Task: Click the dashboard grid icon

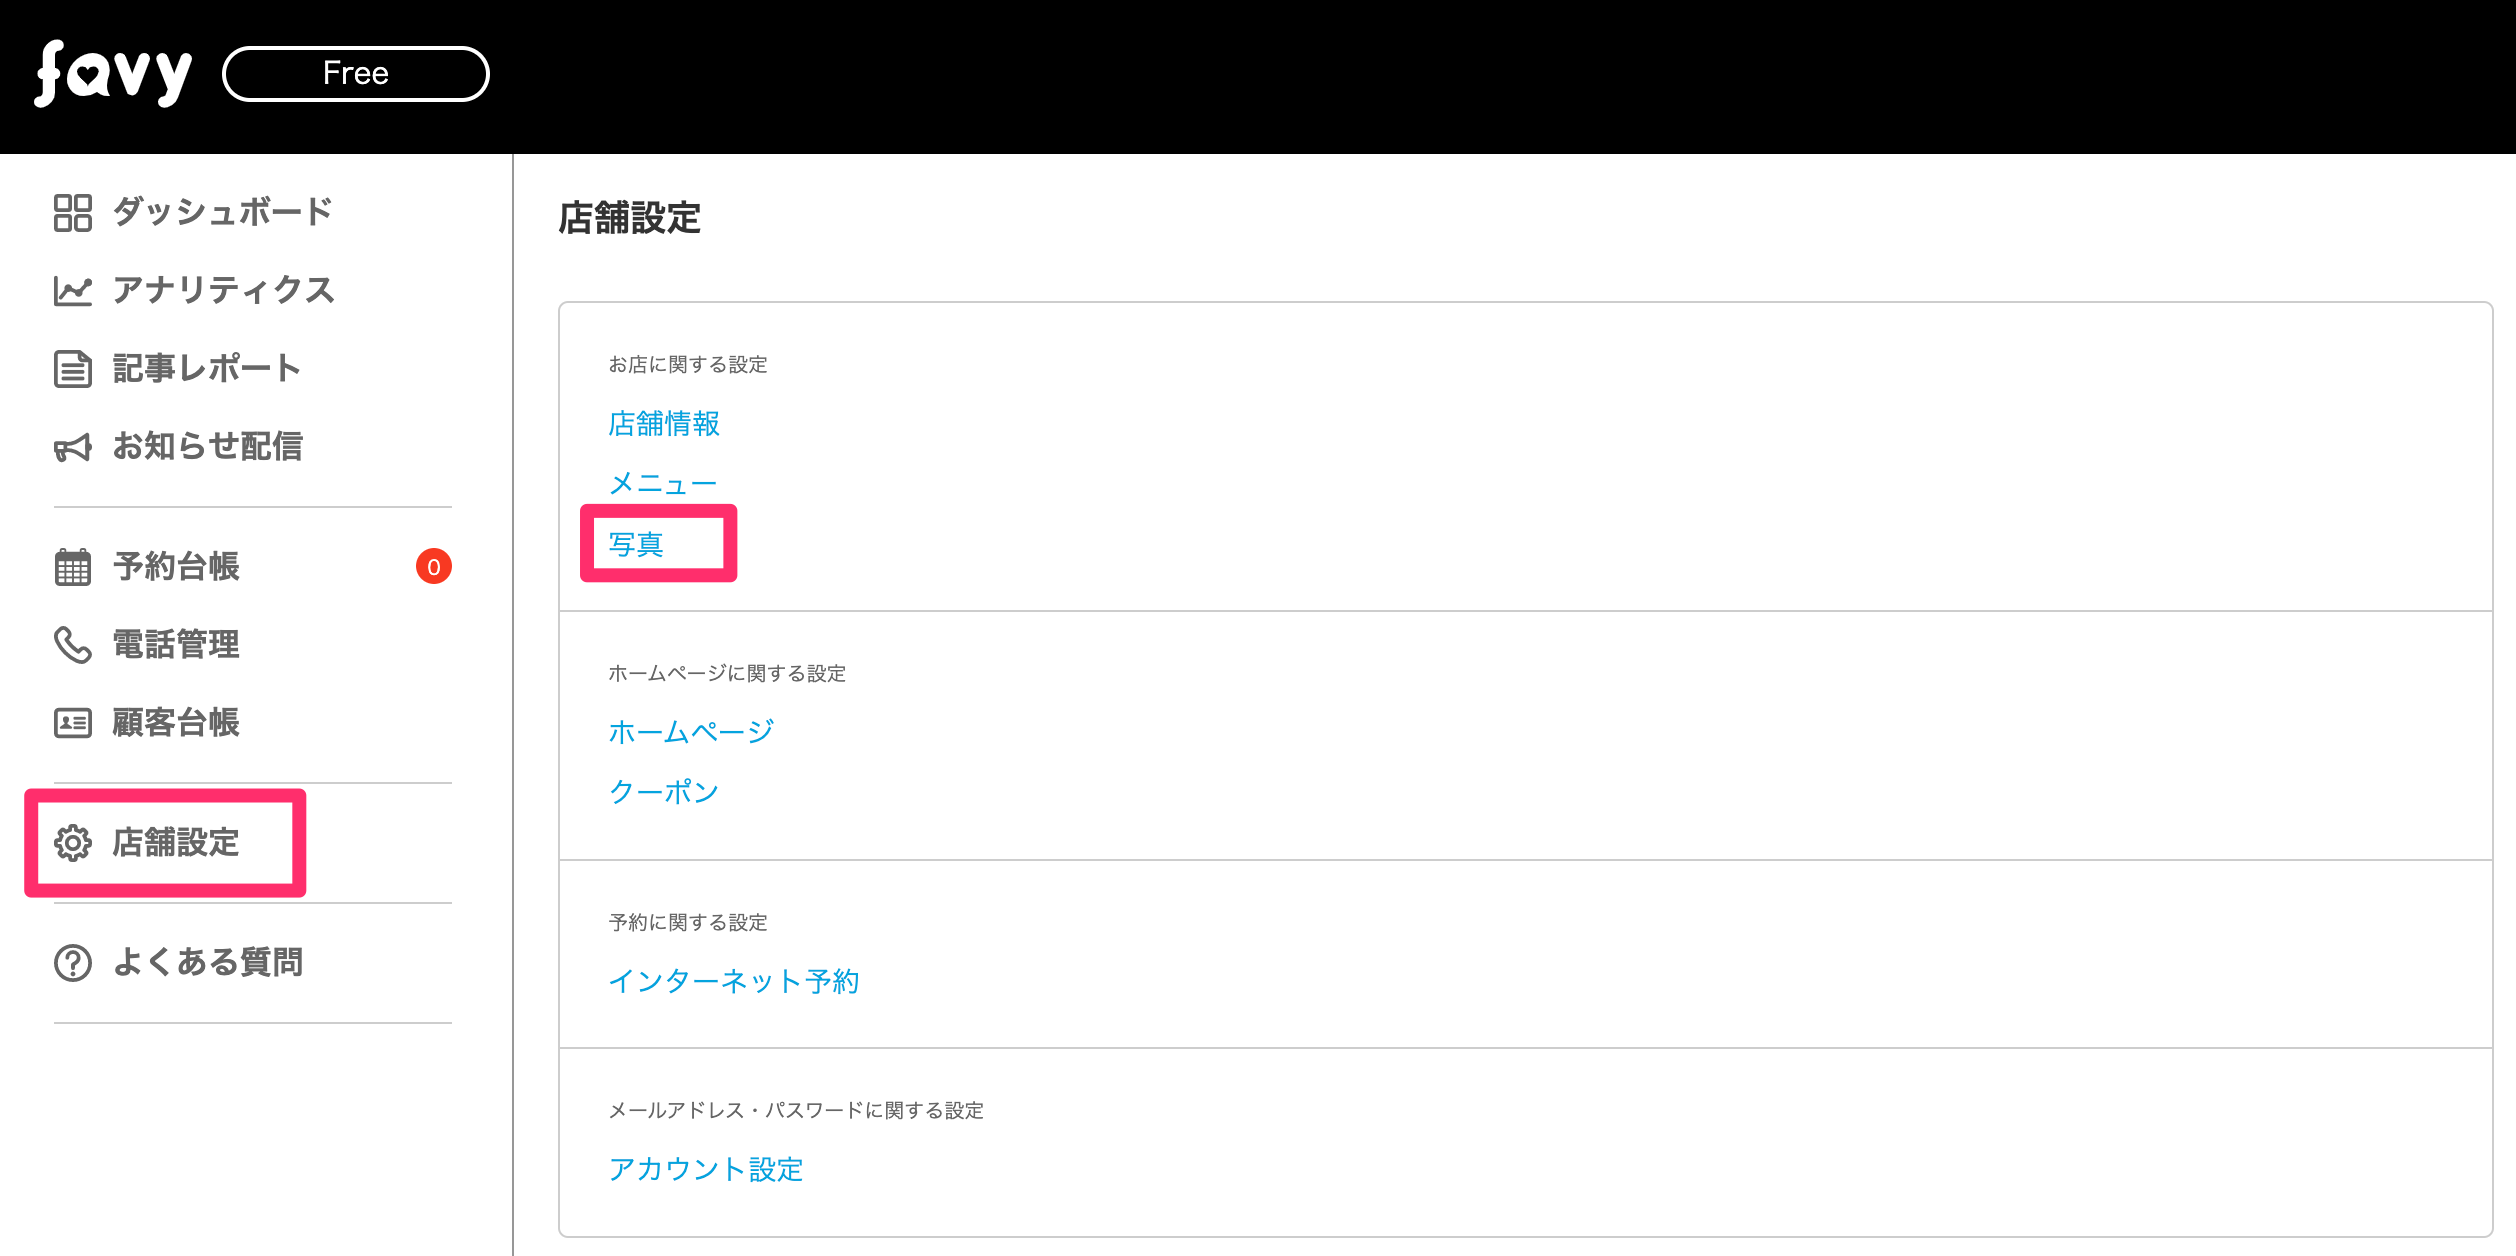Action: coord(73,212)
